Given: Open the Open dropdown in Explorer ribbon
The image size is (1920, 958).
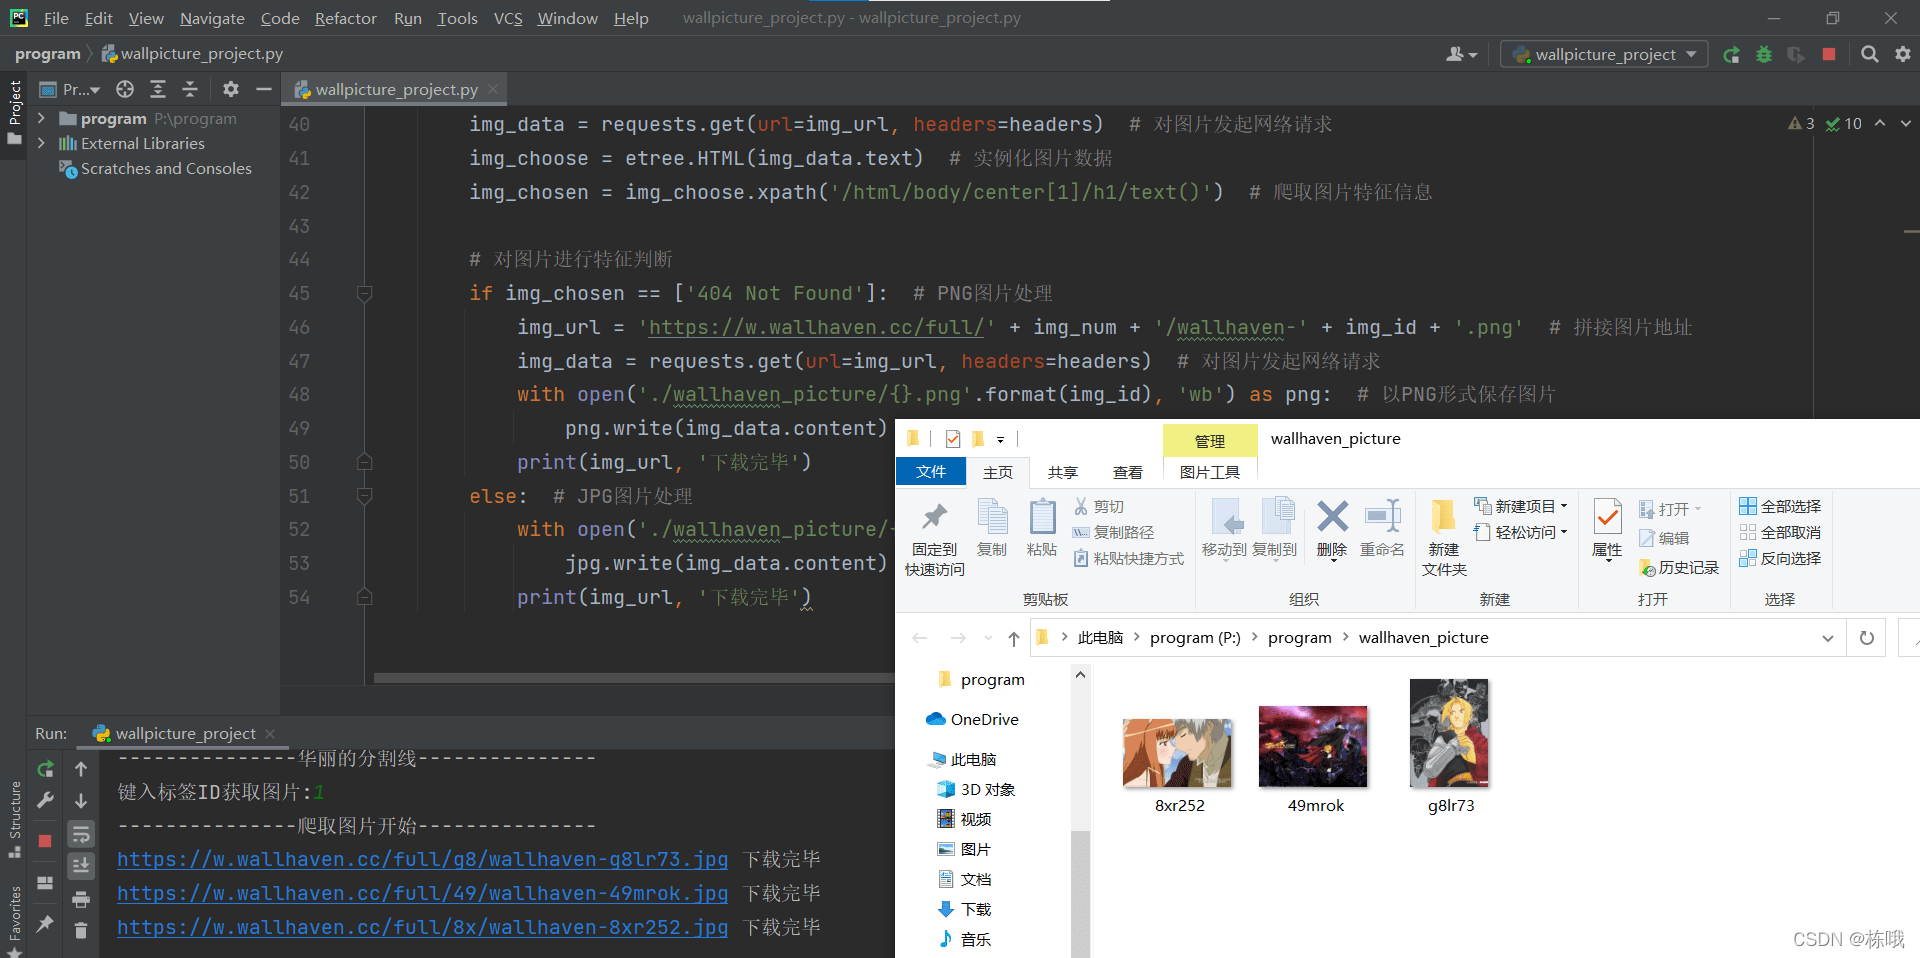Looking at the screenshot, I should (x=1671, y=509).
